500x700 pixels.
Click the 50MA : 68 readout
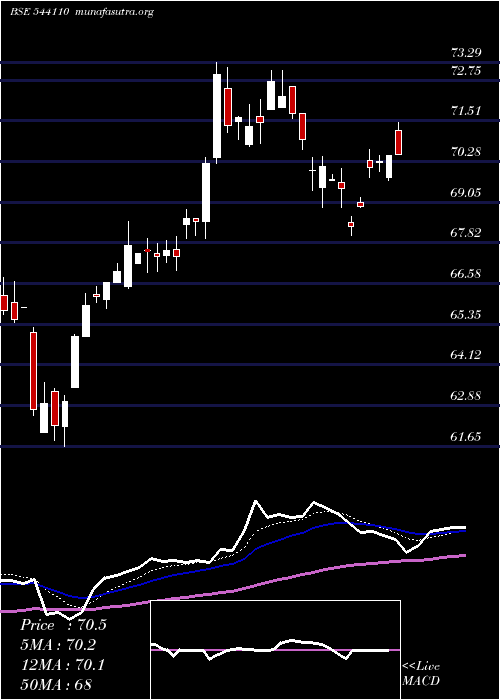point(56,685)
